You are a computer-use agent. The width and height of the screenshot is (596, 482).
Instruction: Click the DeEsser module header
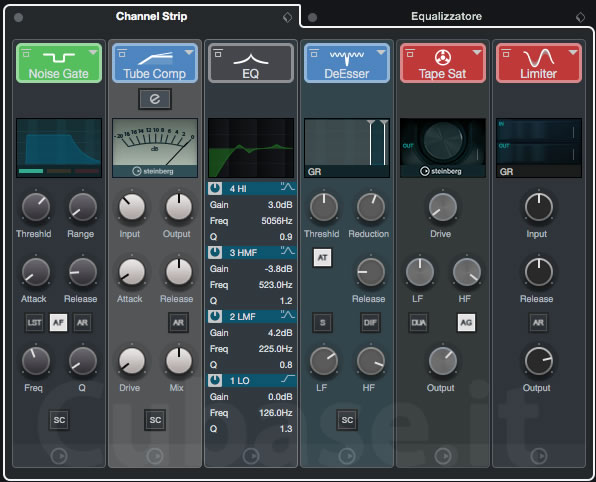point(347,63)
